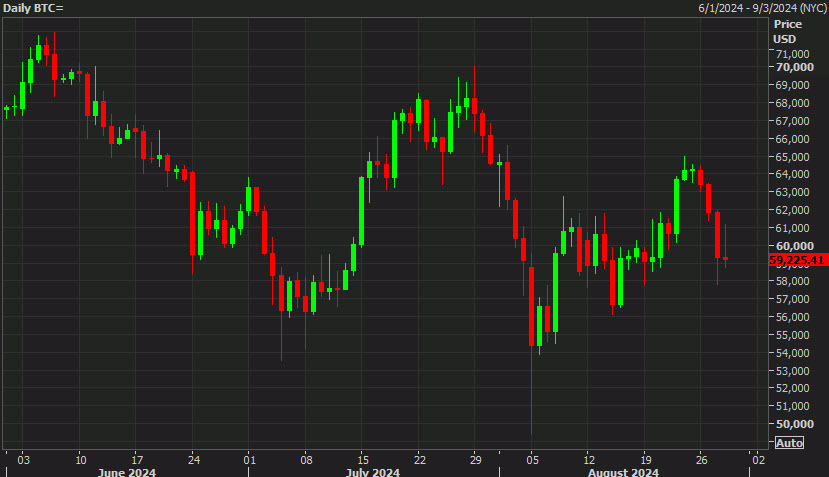The width and height of the screenshot is (829, 477).
Task: Click the 'August 2024' month label
Action: click(x=623, y=472)
